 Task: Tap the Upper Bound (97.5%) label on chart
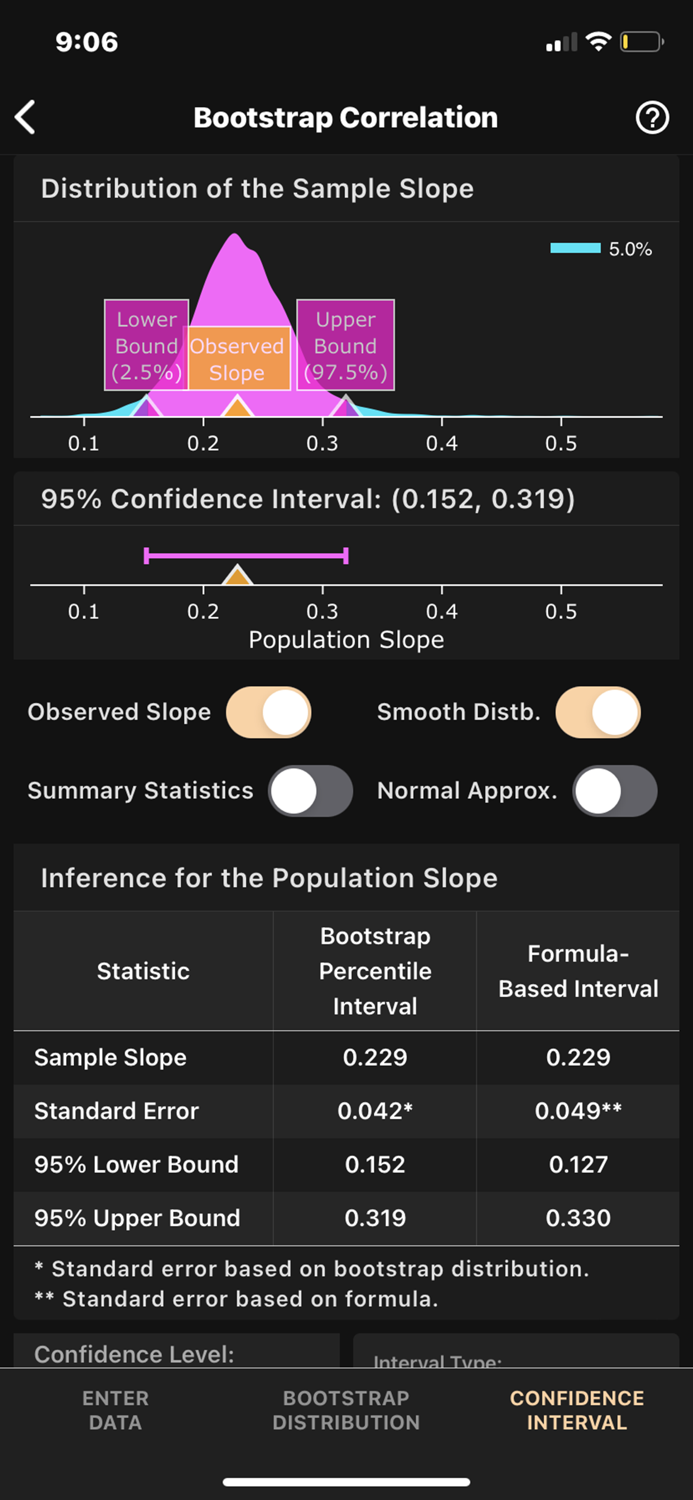(x=344, y=345)
